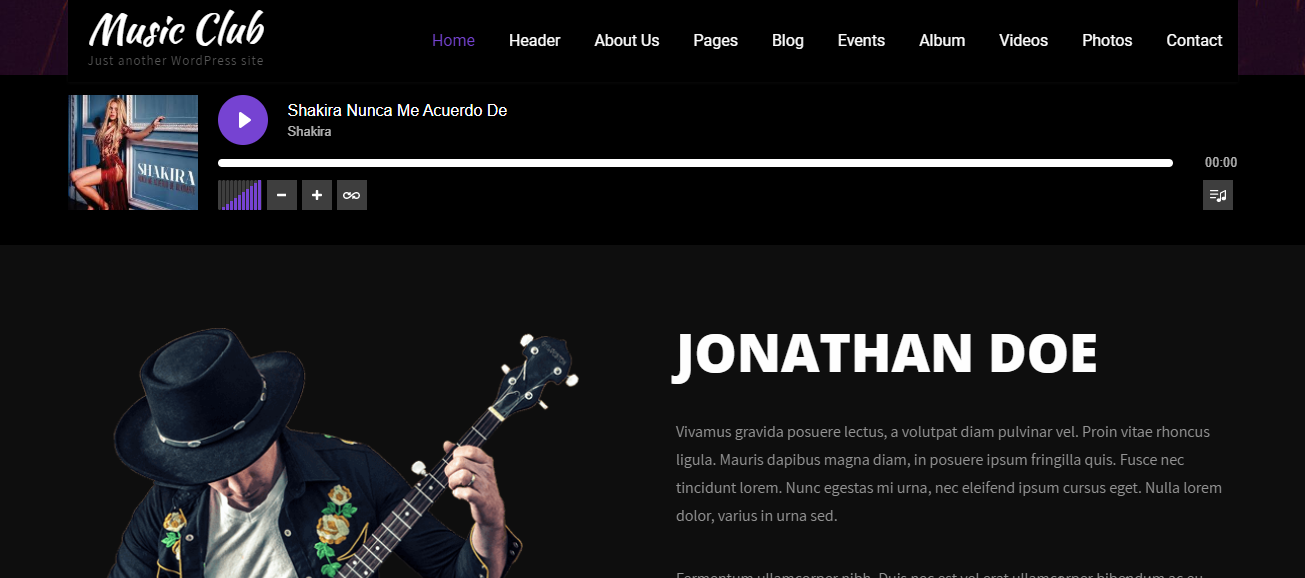1305x578 pixels.
Task: Click the purple volume level bars
Action: coord(240,195)
